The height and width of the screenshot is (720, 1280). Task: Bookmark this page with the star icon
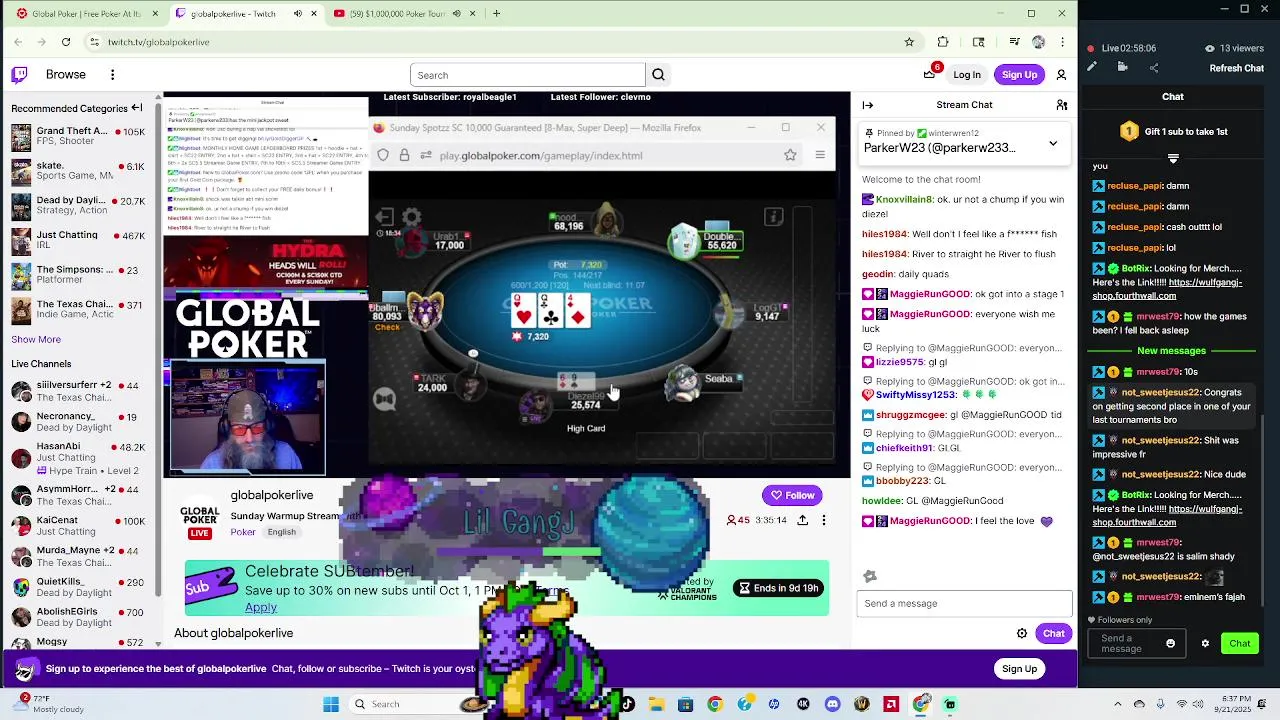pos(909,42)
